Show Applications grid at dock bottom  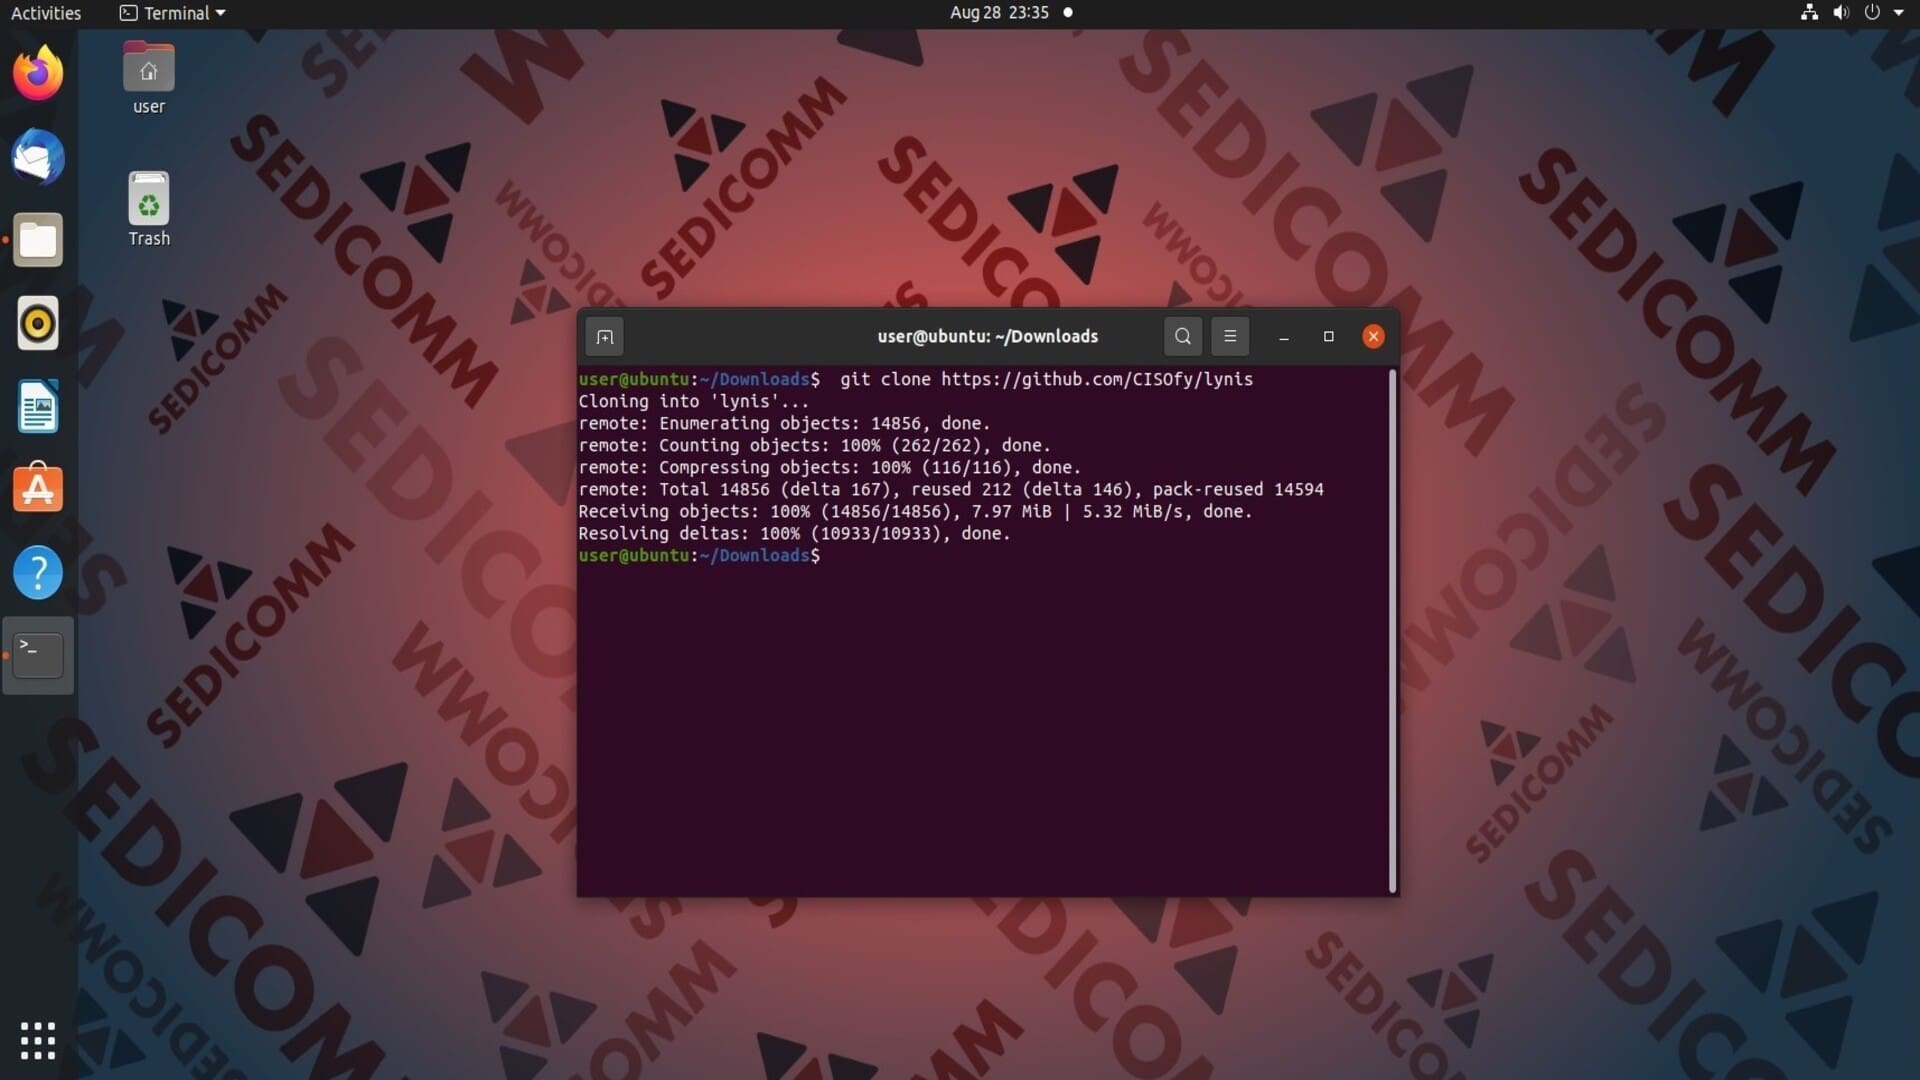point(38,1041)
